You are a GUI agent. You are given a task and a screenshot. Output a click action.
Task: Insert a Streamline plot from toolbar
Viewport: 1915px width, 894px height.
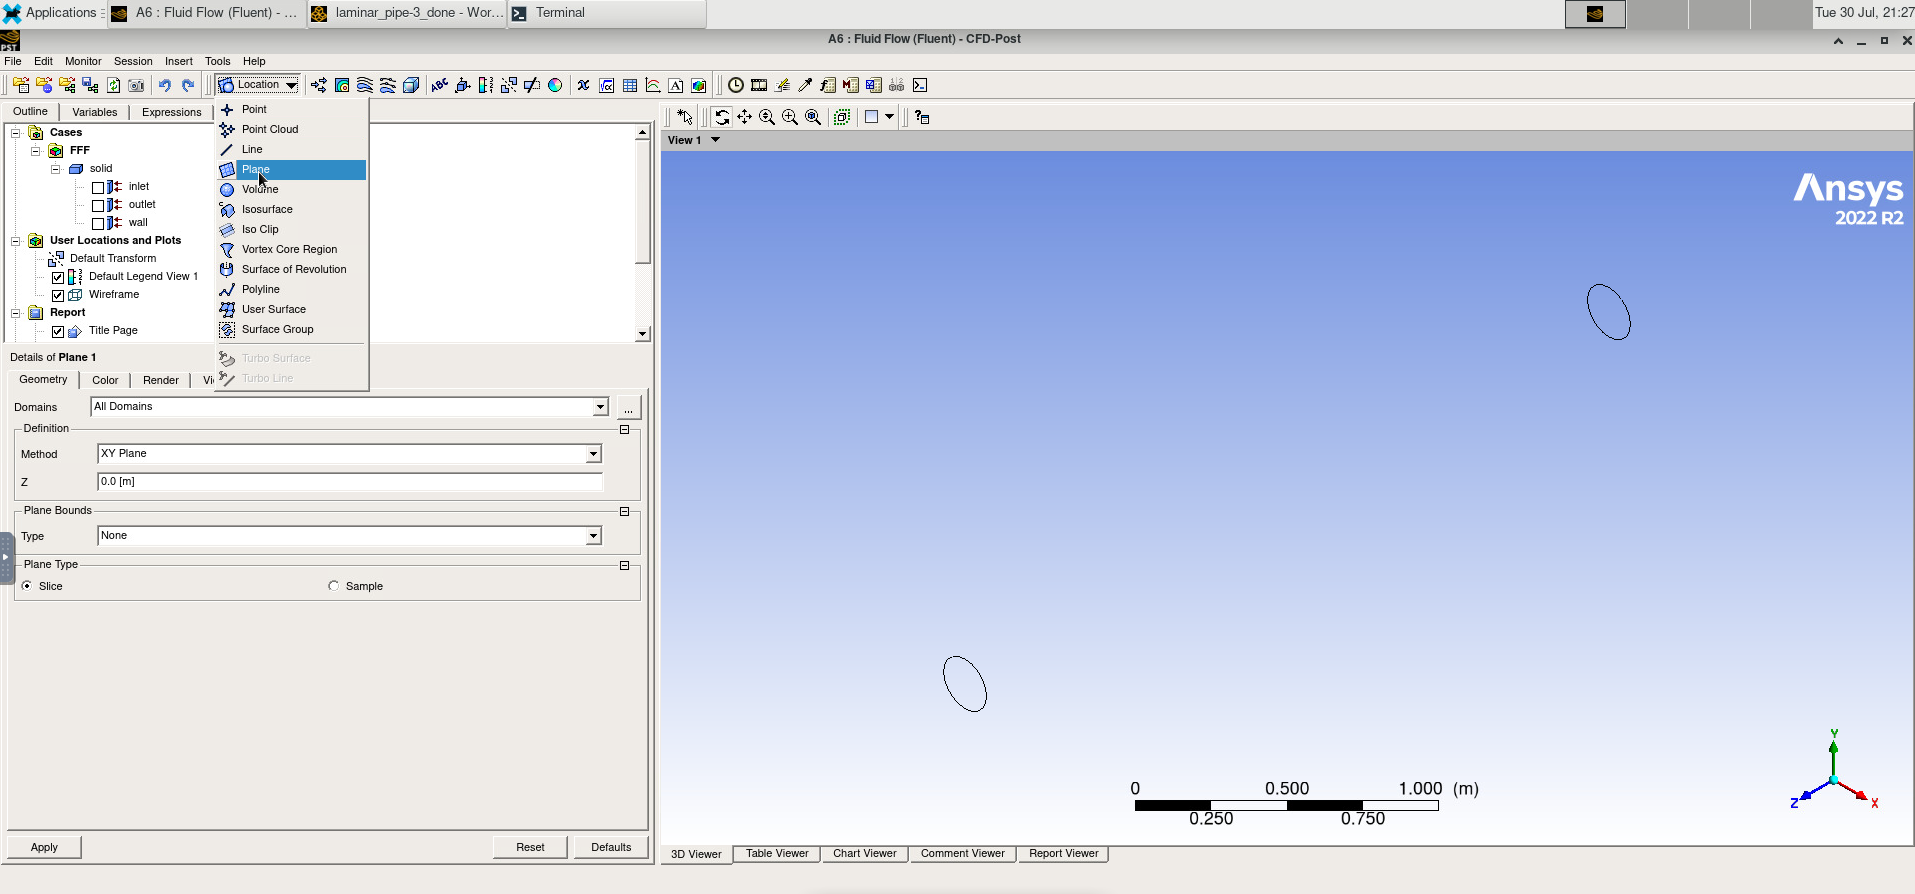pos(365,85)
